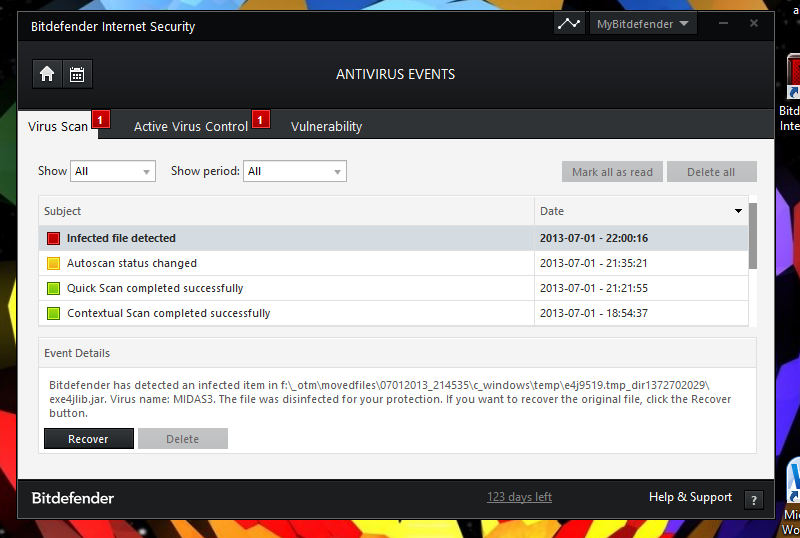Open the calendar events icon
The height and width of the screenshot is (538, 800).
point(76,73)
